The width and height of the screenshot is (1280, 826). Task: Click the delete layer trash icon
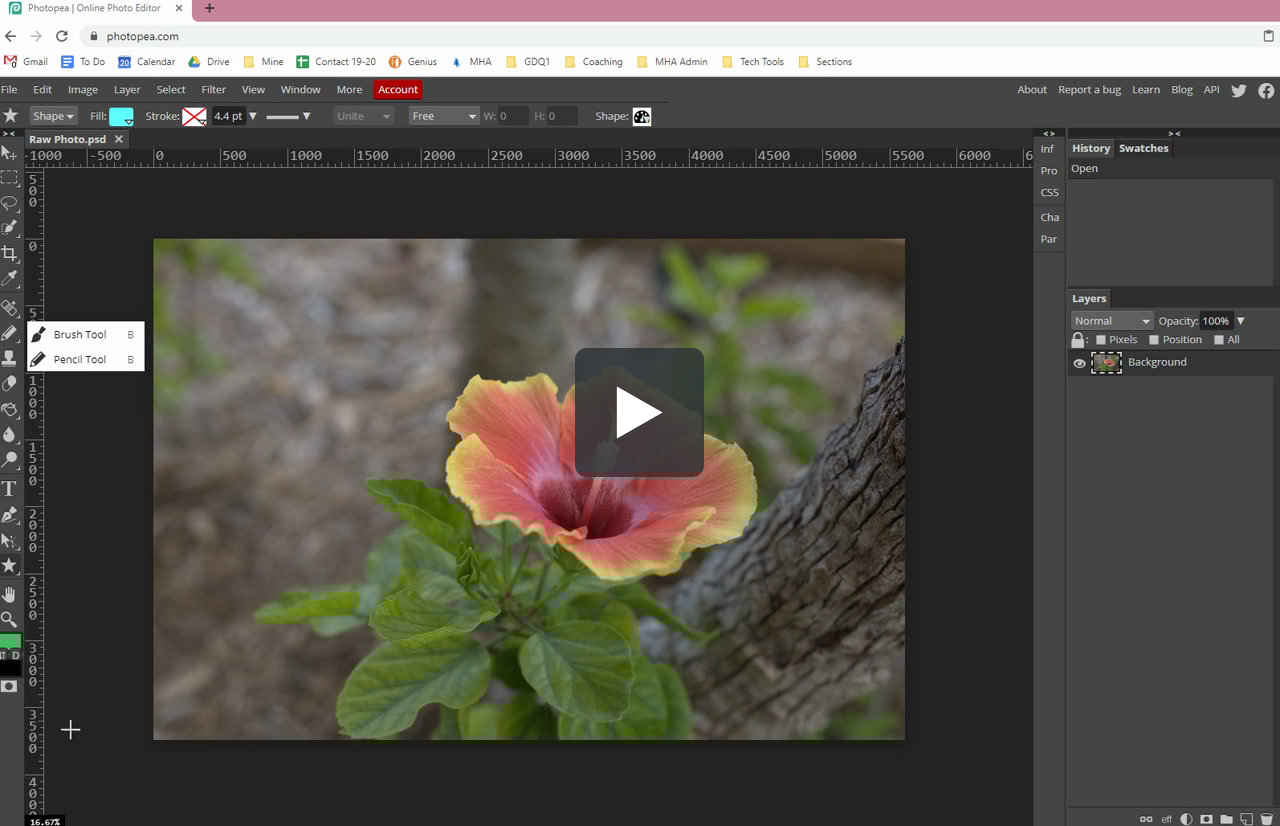point(1268,817)
